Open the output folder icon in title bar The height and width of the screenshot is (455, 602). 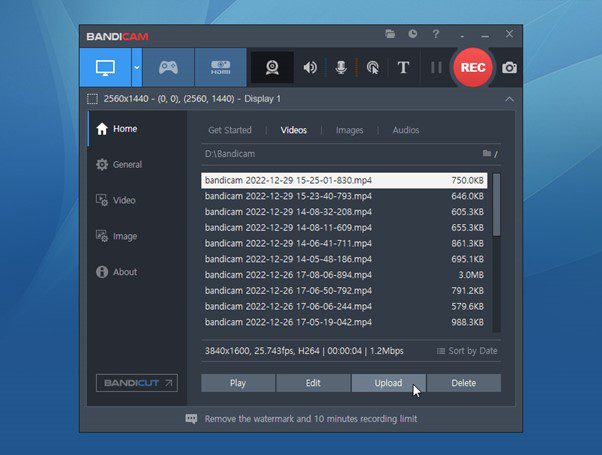[x=390, y=34]
